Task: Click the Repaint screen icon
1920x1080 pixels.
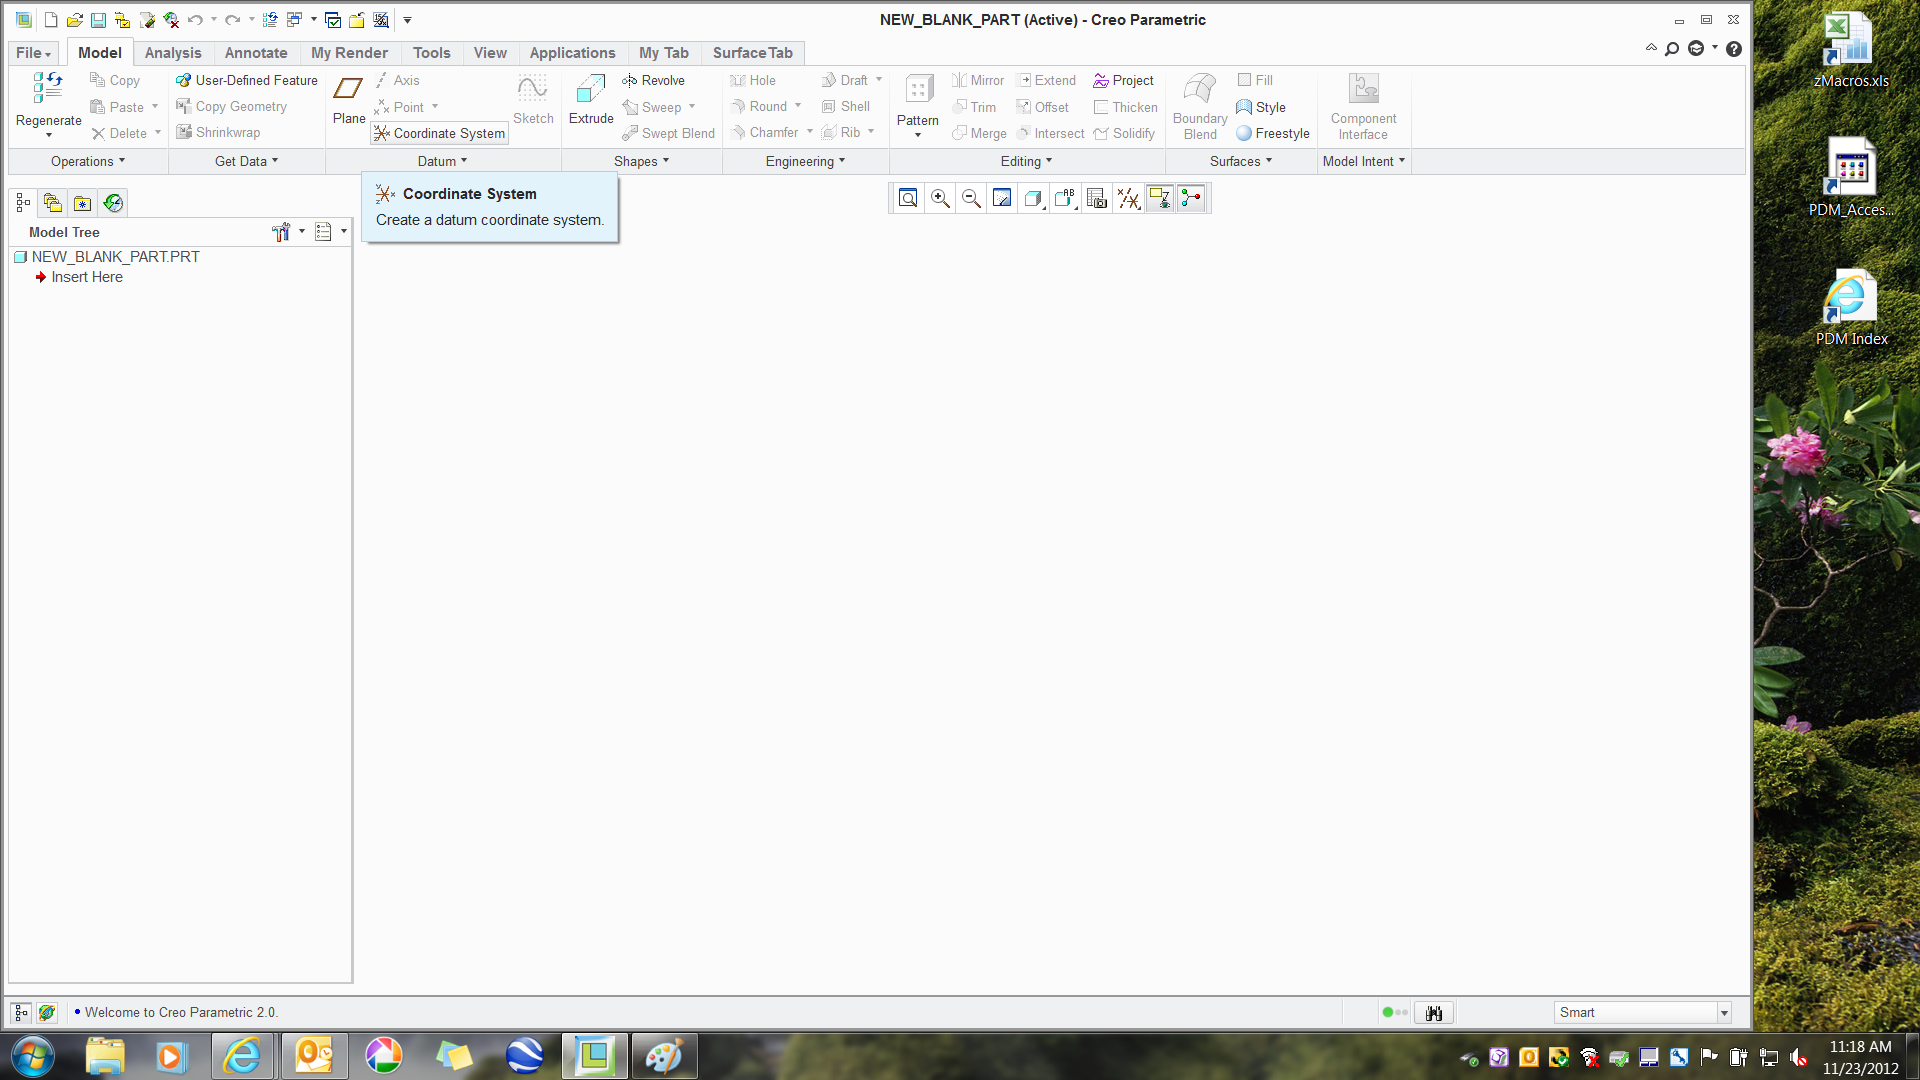Action: coord(1002,199)
